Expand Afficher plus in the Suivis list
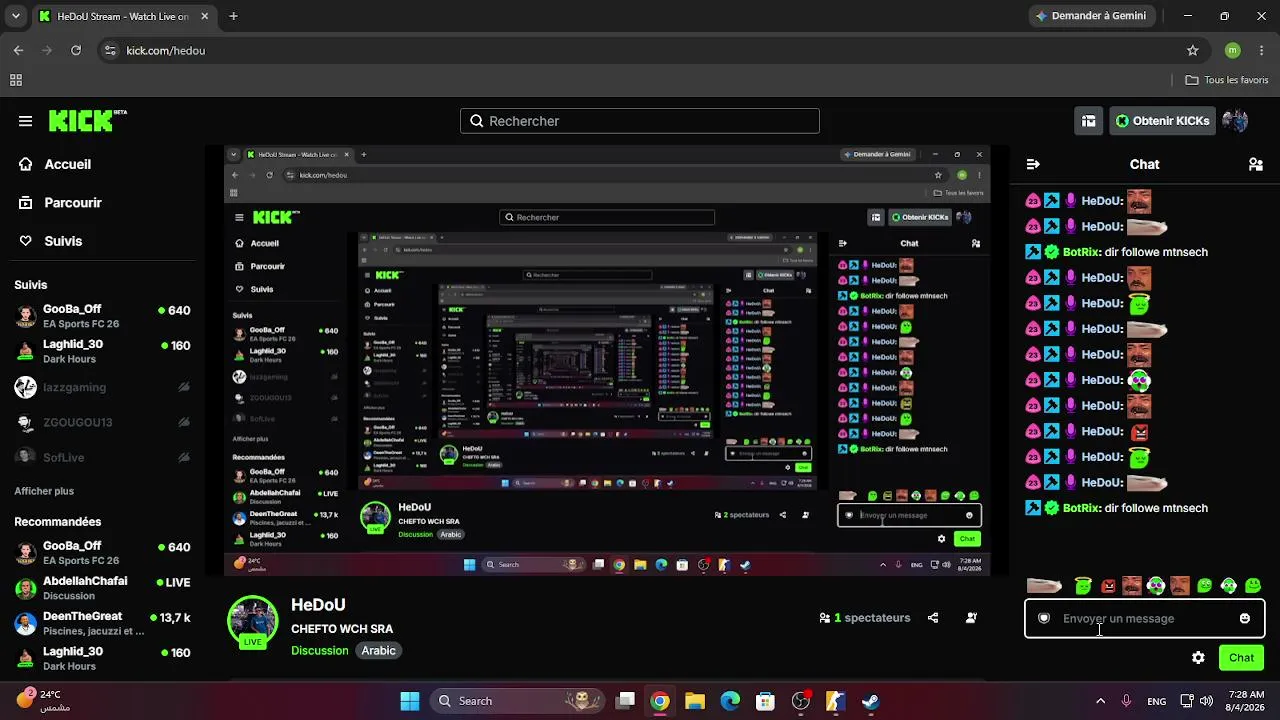1280x720 pixels. [44, 491]
